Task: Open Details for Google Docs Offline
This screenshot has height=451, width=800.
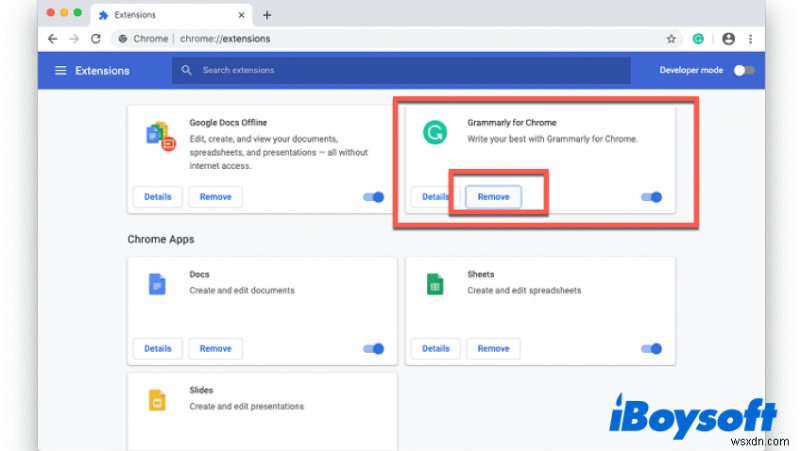Action: [158, 197]
